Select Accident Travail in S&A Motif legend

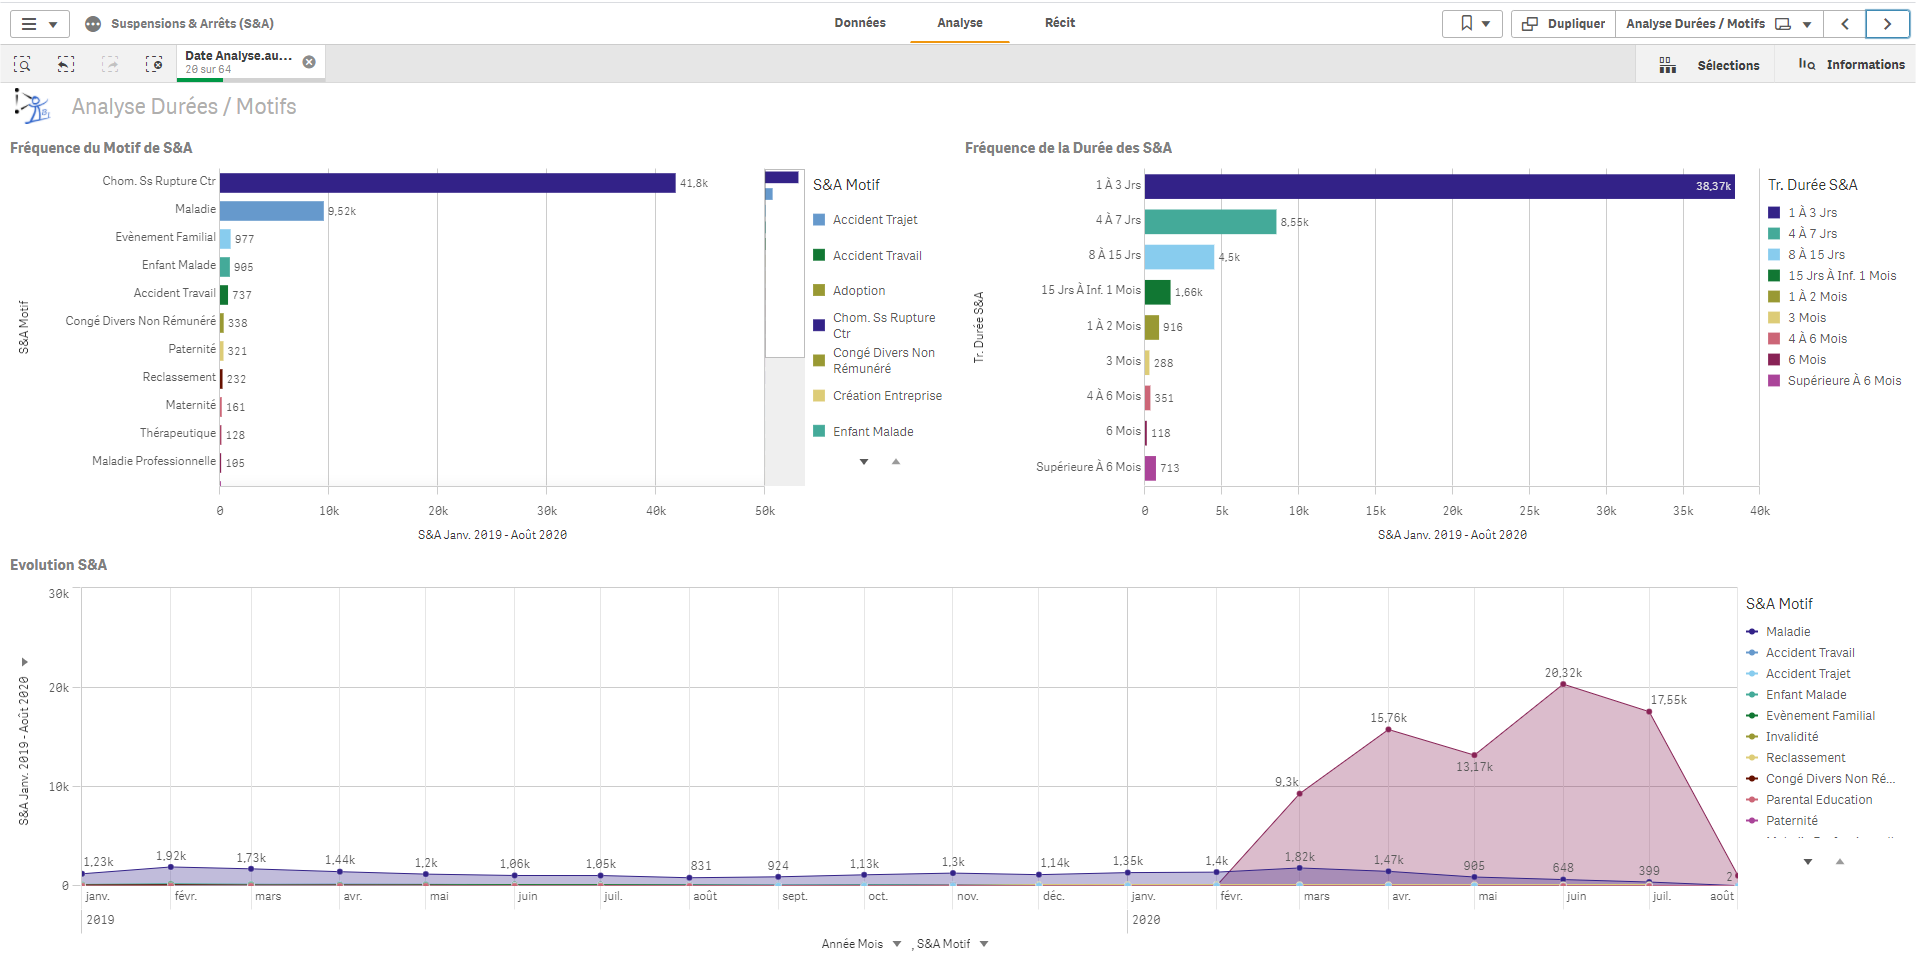tap(876, 256)
